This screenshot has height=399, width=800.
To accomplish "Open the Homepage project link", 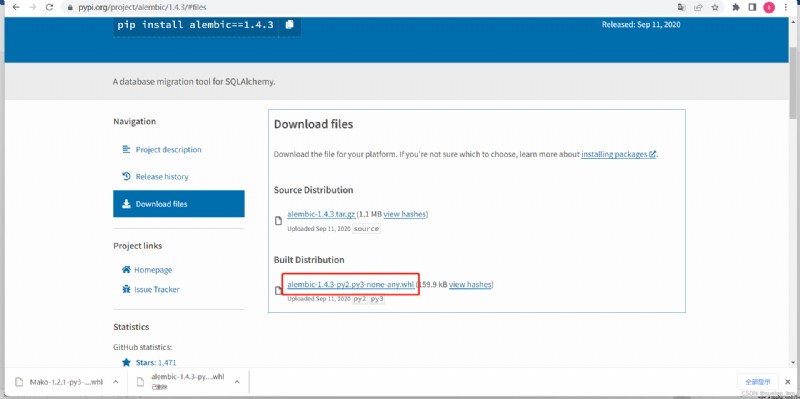I will tap(153, 270).
